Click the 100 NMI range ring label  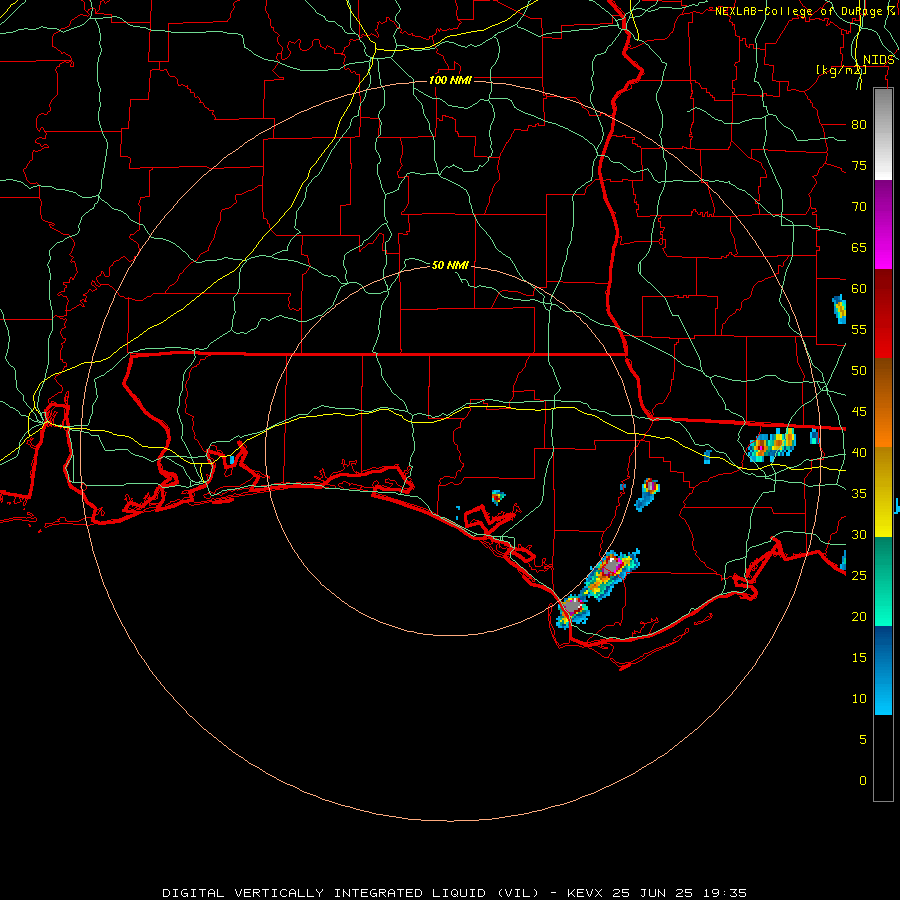click(x=450, y=80)
